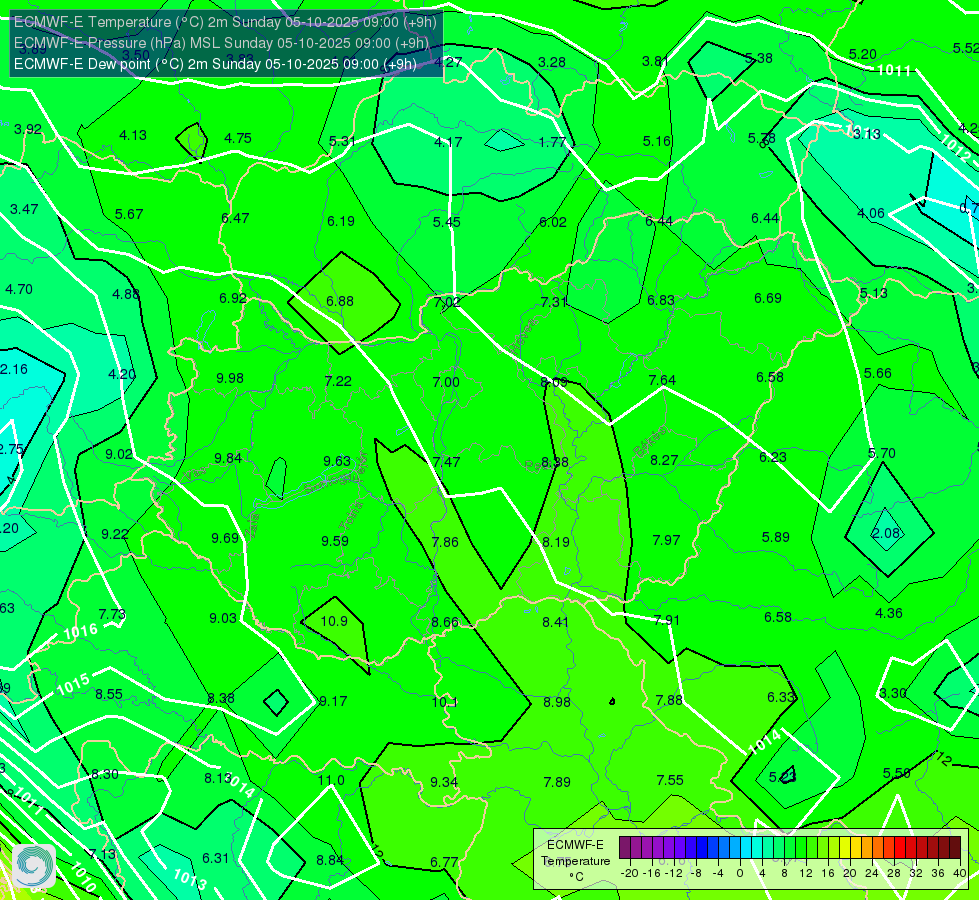
Task: Click the map value 5.89
Action: point(775,537)
